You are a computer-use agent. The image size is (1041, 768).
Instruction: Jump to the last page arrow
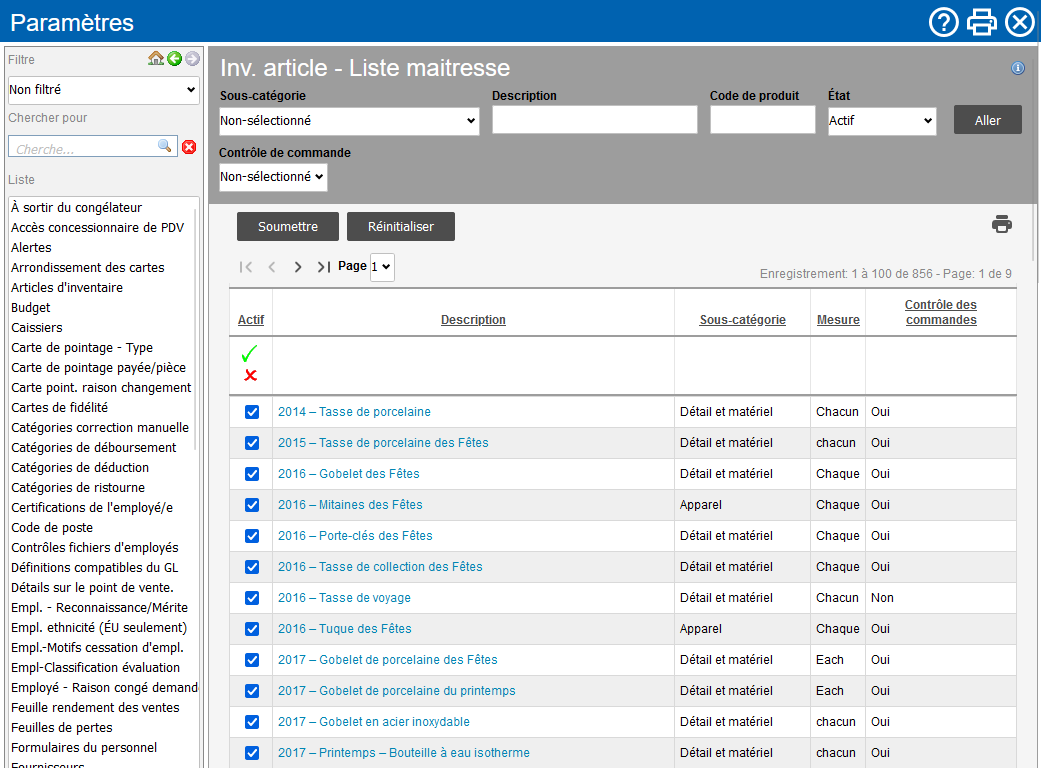pyautogui.click(x=323, y=267)
